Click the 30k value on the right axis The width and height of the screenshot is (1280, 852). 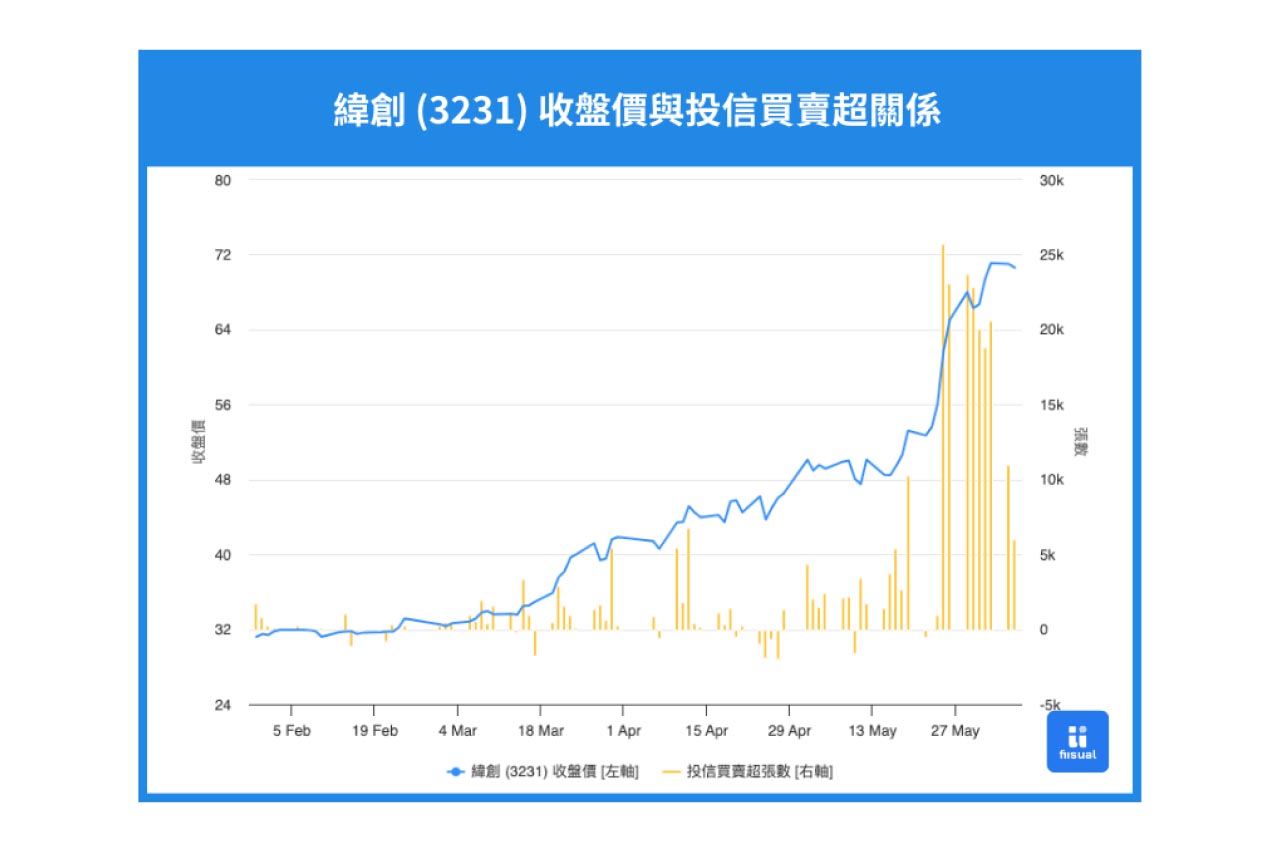(1052, 180)
